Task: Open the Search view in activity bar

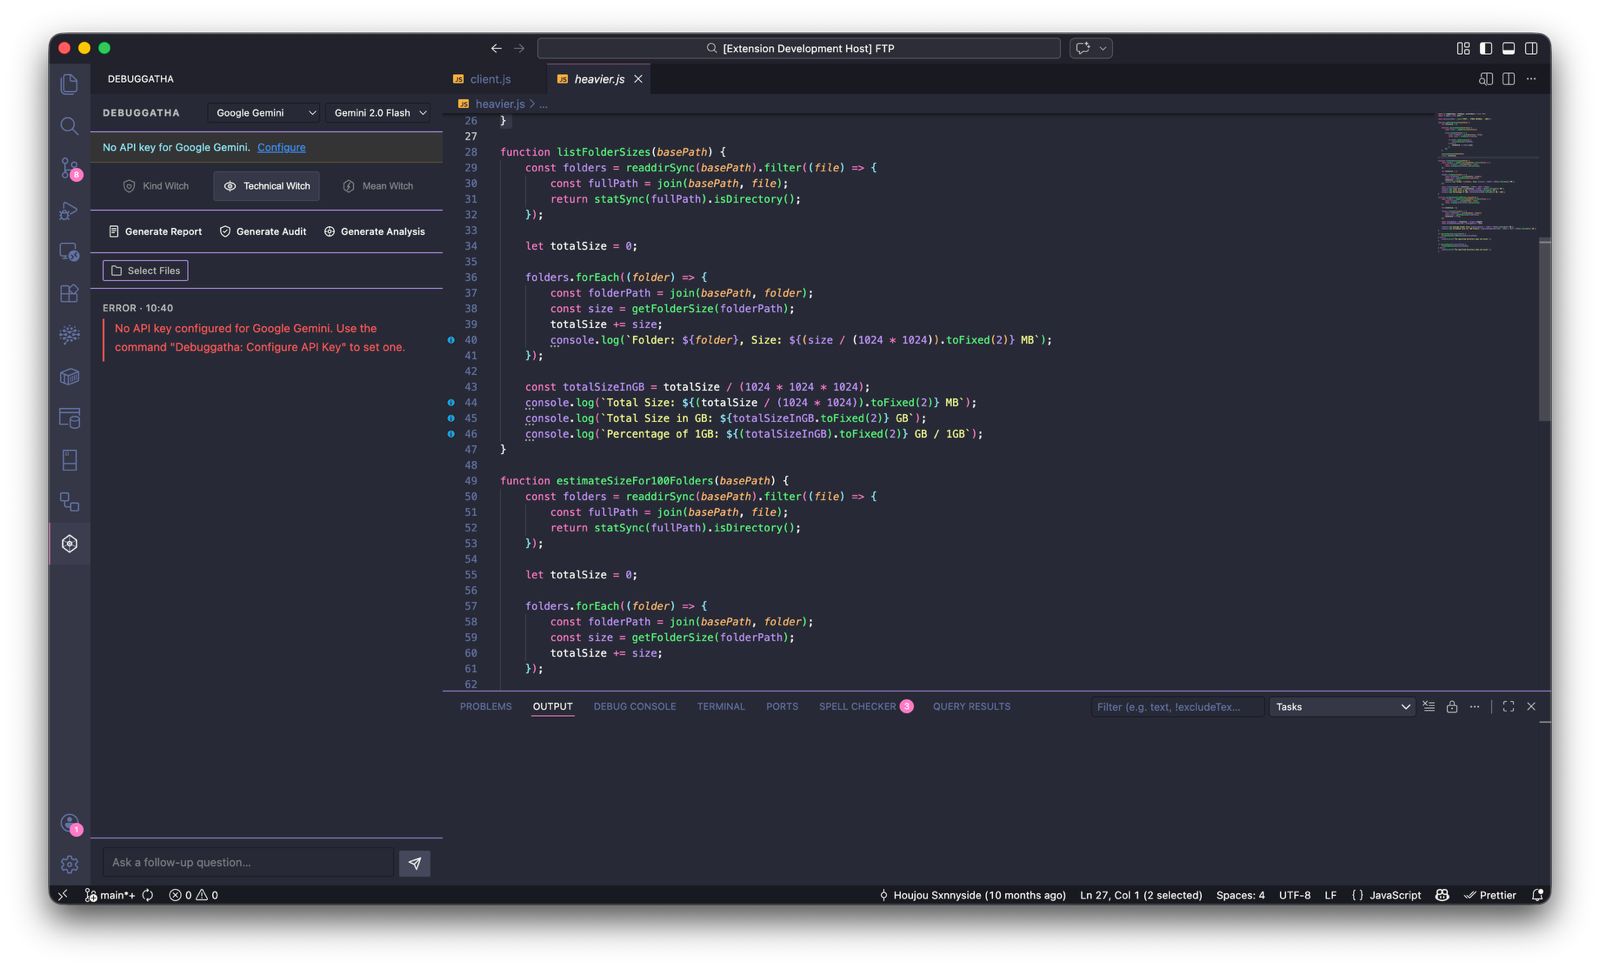Action: pyautogui.click(x=69, y=126)
